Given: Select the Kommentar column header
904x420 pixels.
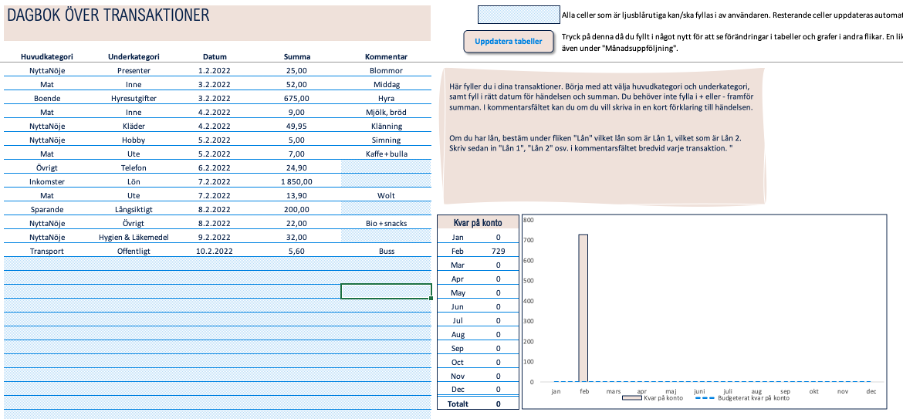Looking at the screenshot, I should point(385,57).
